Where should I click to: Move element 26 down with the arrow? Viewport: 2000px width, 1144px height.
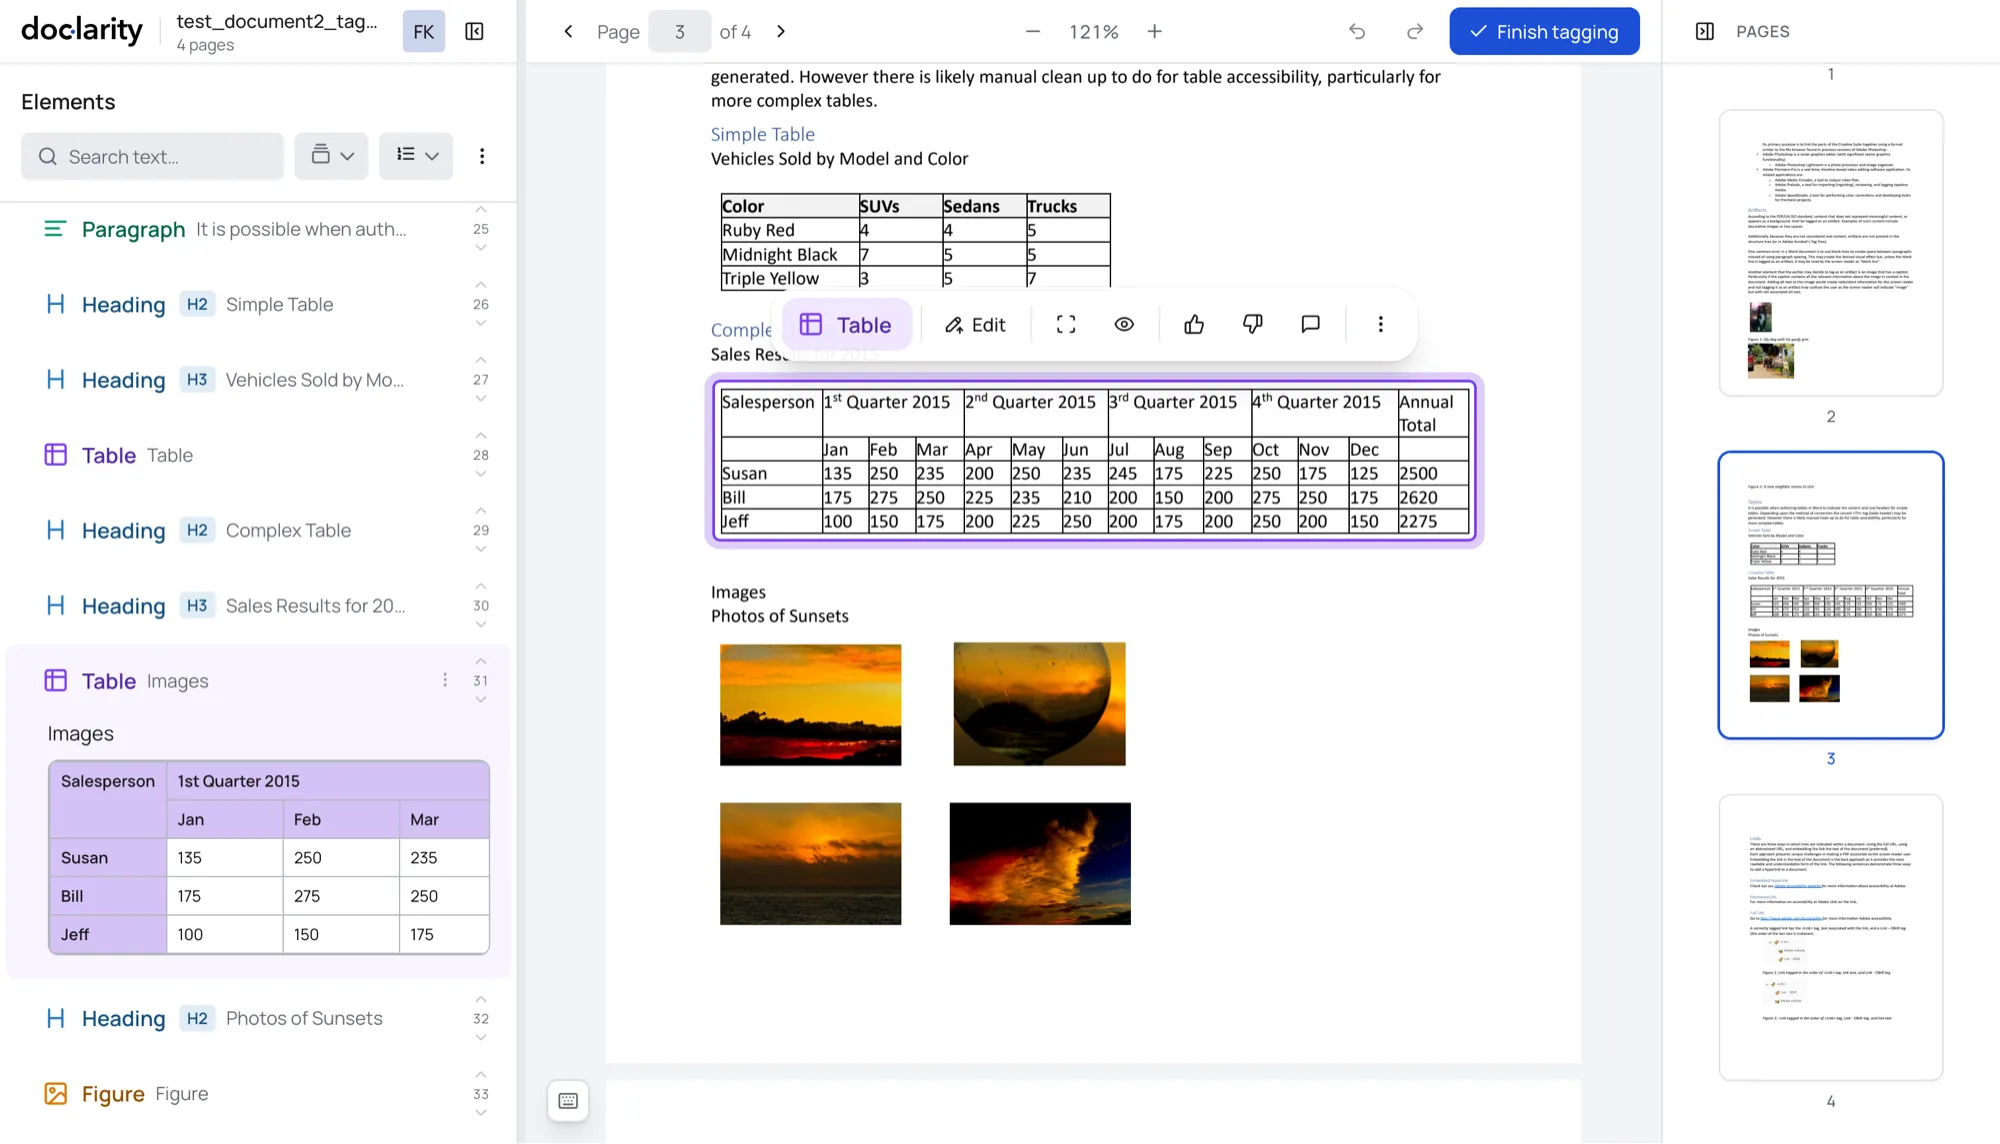(481, 323)
